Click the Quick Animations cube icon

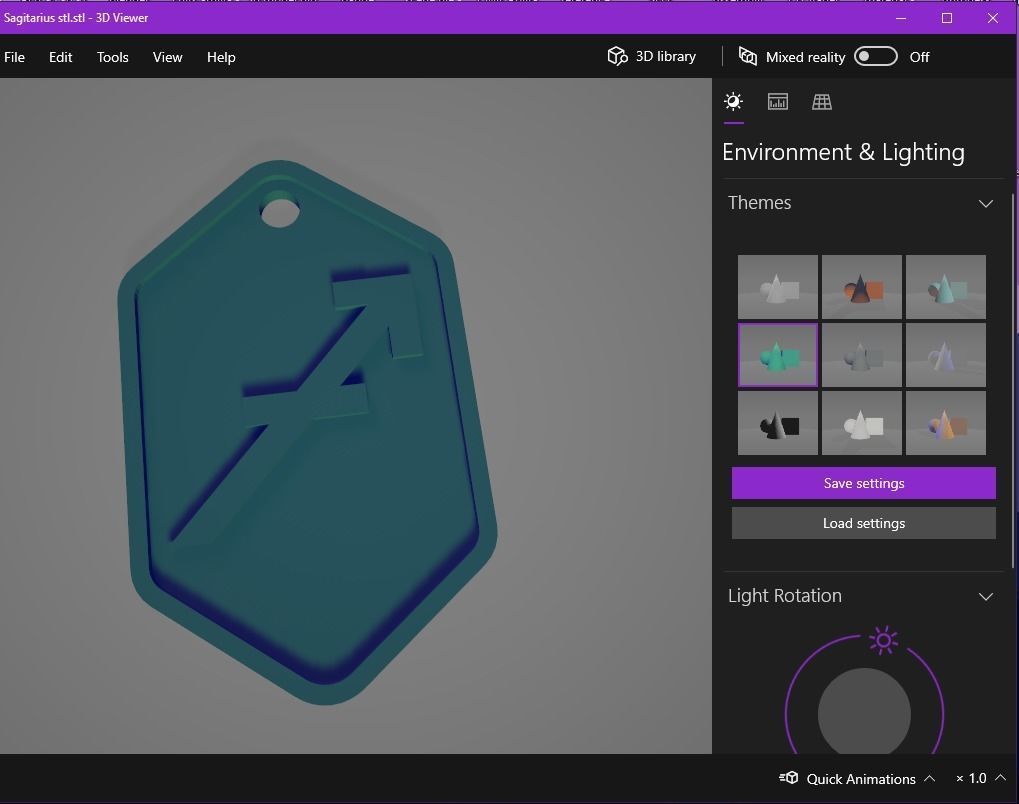click(x=788, y=778)
